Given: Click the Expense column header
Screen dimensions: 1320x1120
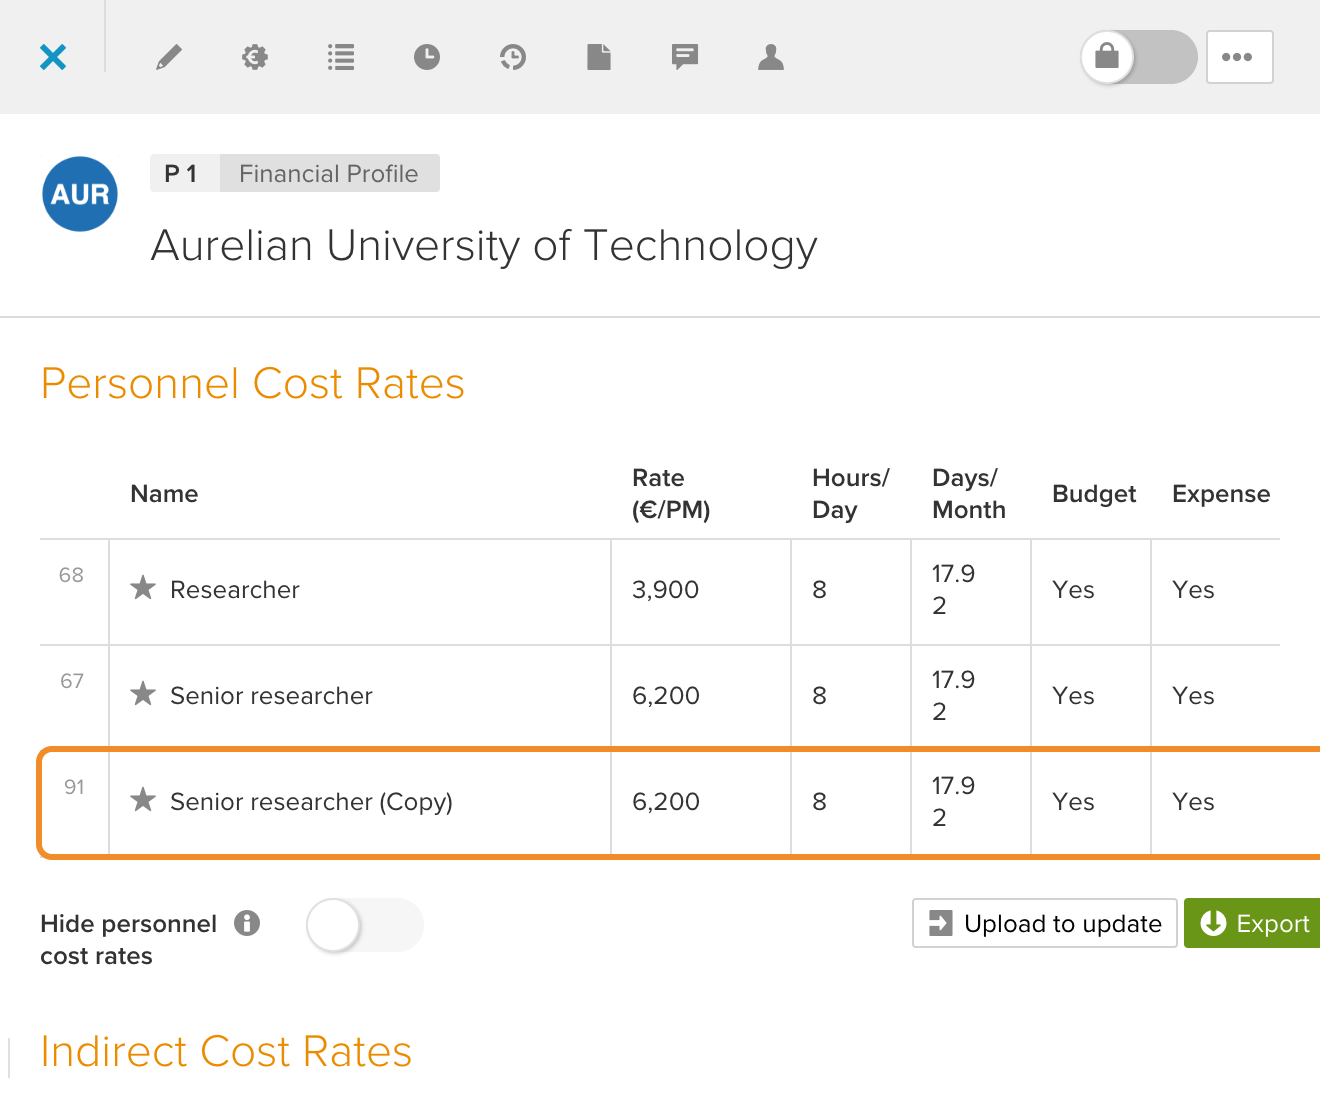Looking at the screenshot, I should tap(1221, 494).
